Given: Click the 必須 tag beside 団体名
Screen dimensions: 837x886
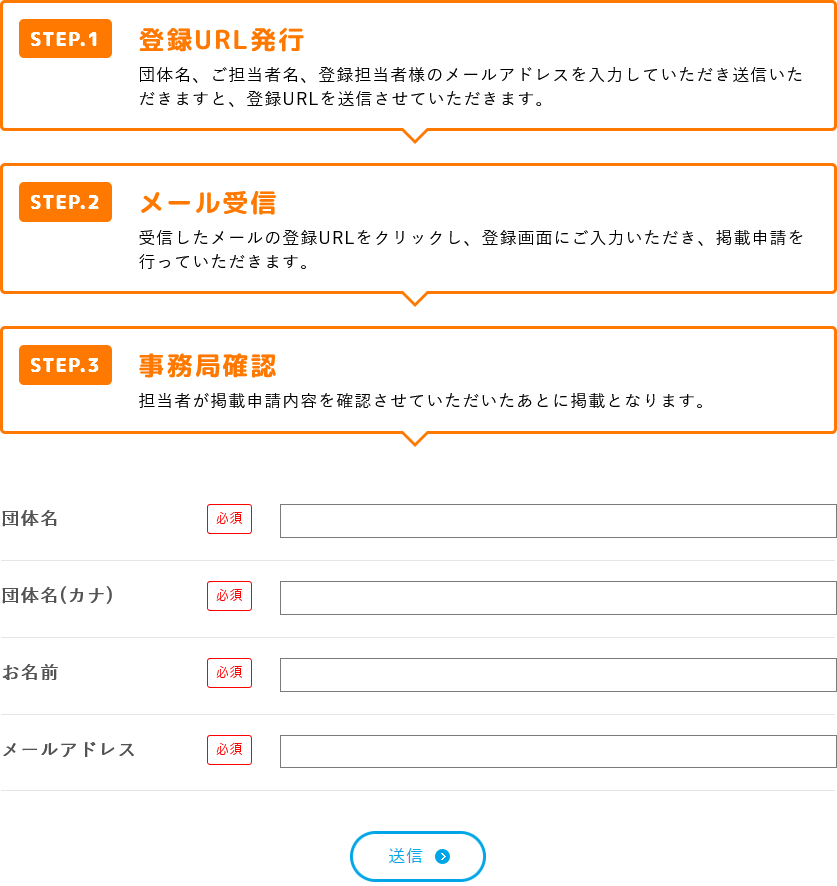Looking at the screenshot, I should coord(229,518).
